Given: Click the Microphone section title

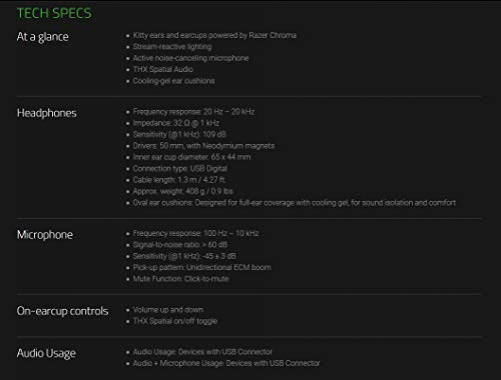Looking at the screenshot, I should pos(45,235).
